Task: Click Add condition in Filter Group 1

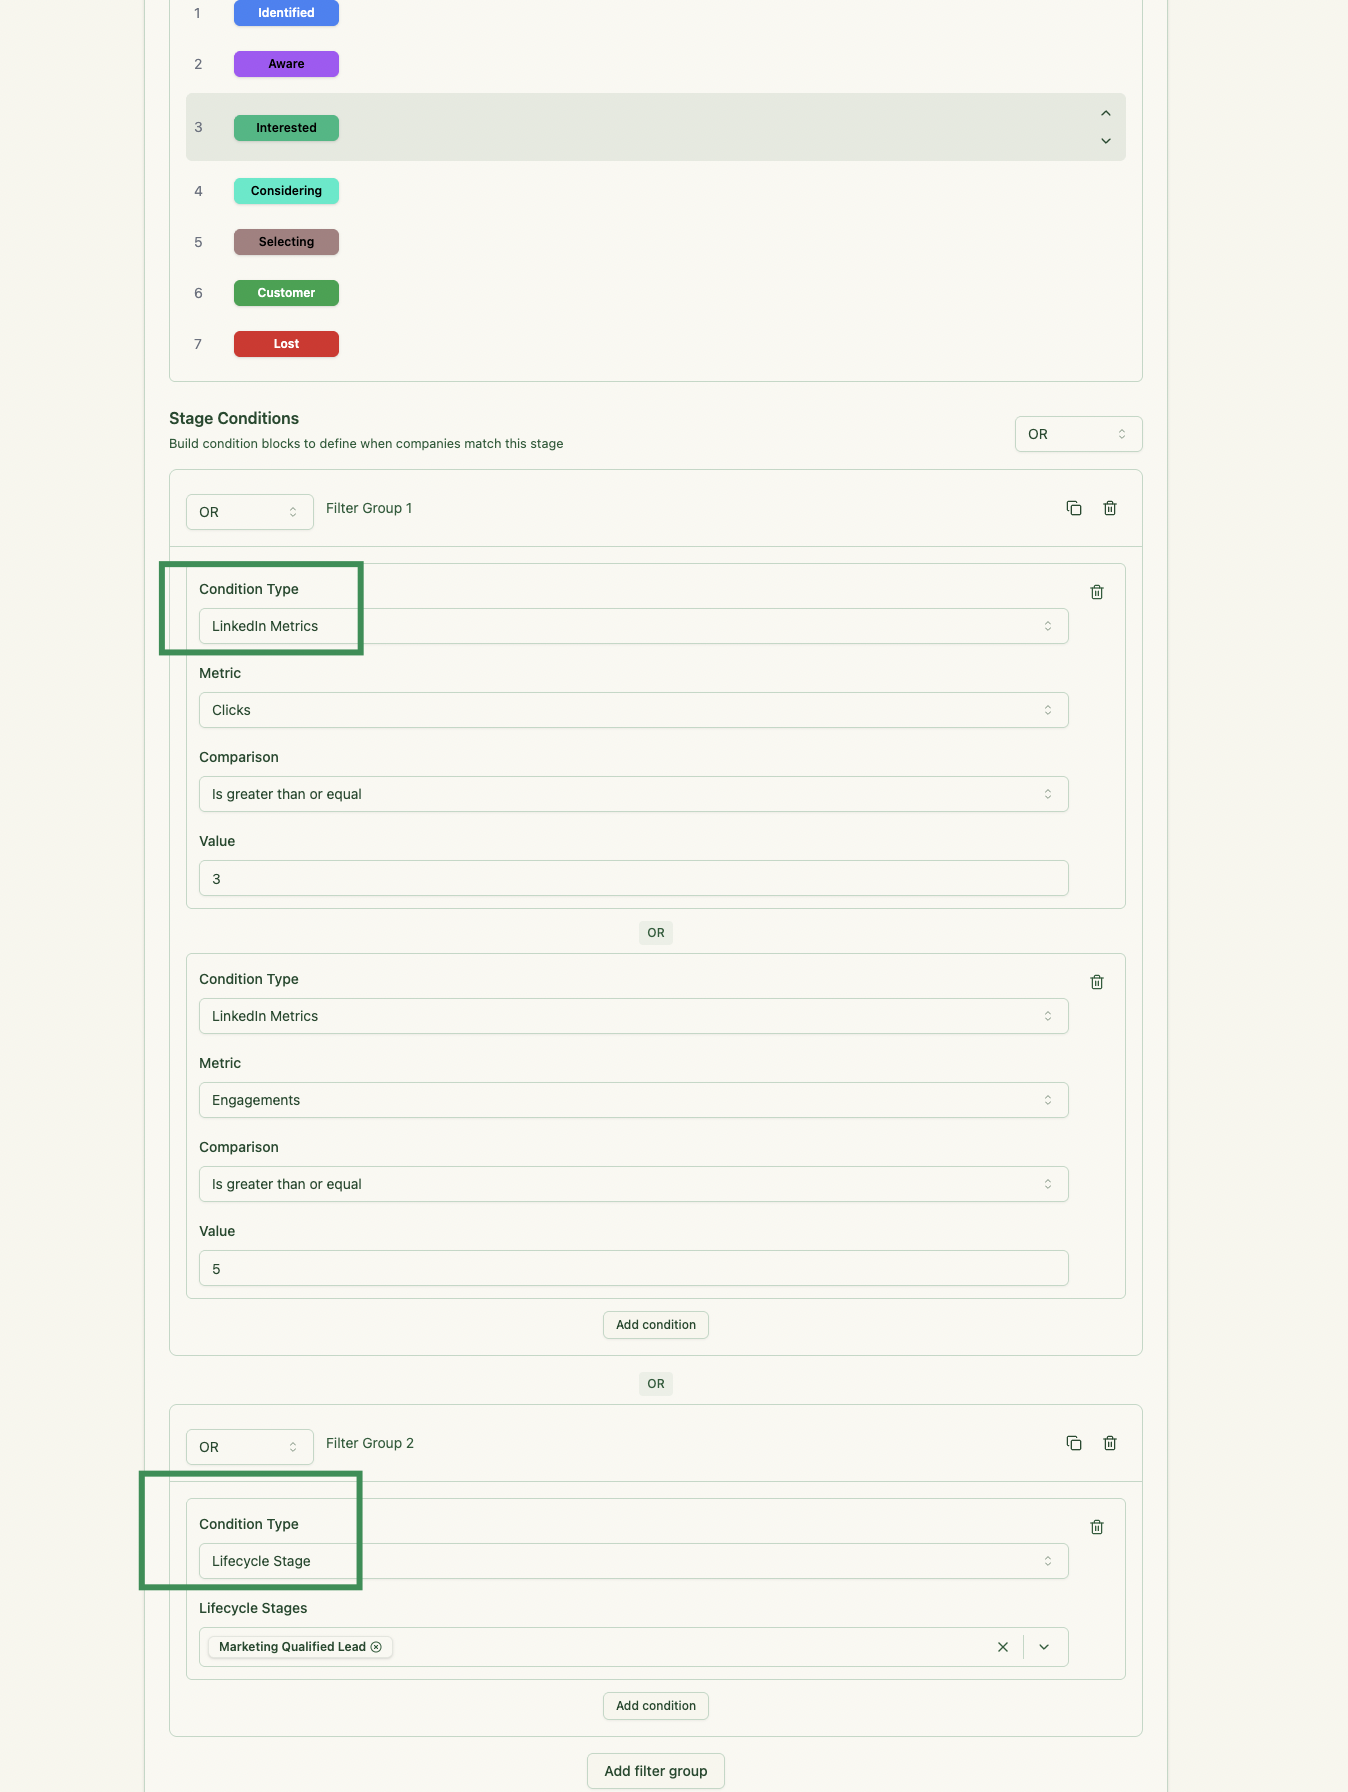Action: tap(655, 1325)
